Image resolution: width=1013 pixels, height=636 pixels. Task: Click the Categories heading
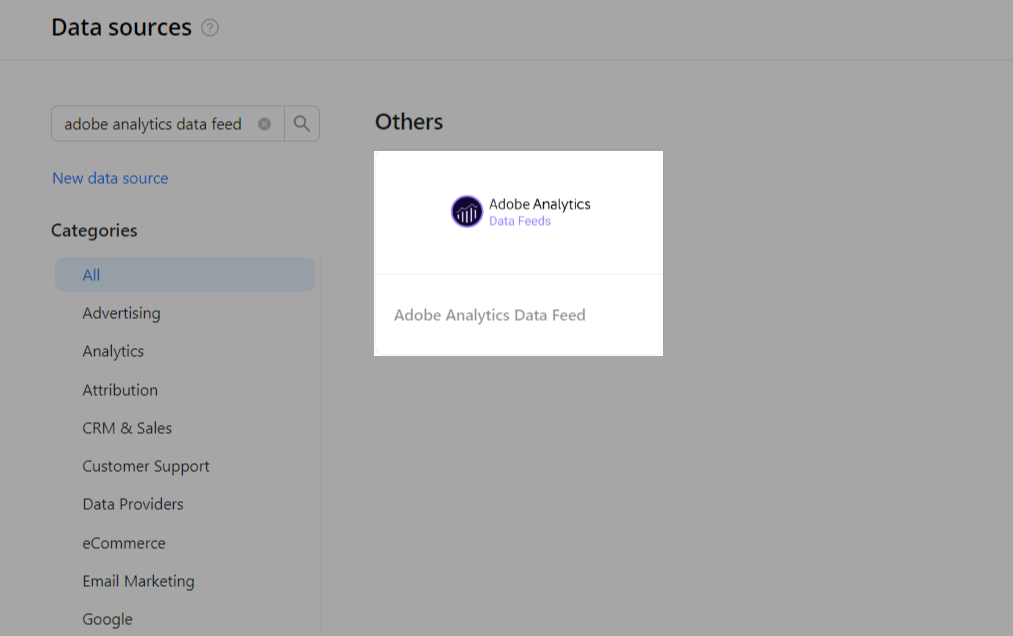(x=94, y=231)
